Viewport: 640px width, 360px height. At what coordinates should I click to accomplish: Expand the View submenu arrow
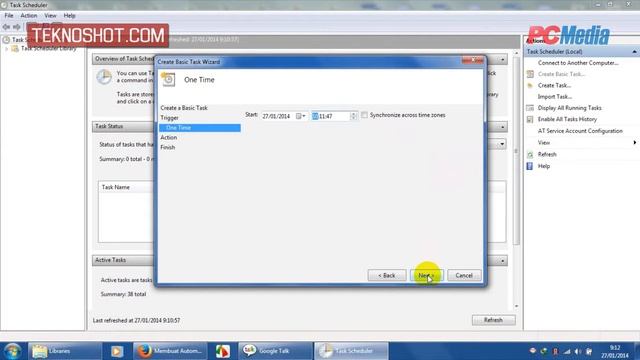(635, 142)
